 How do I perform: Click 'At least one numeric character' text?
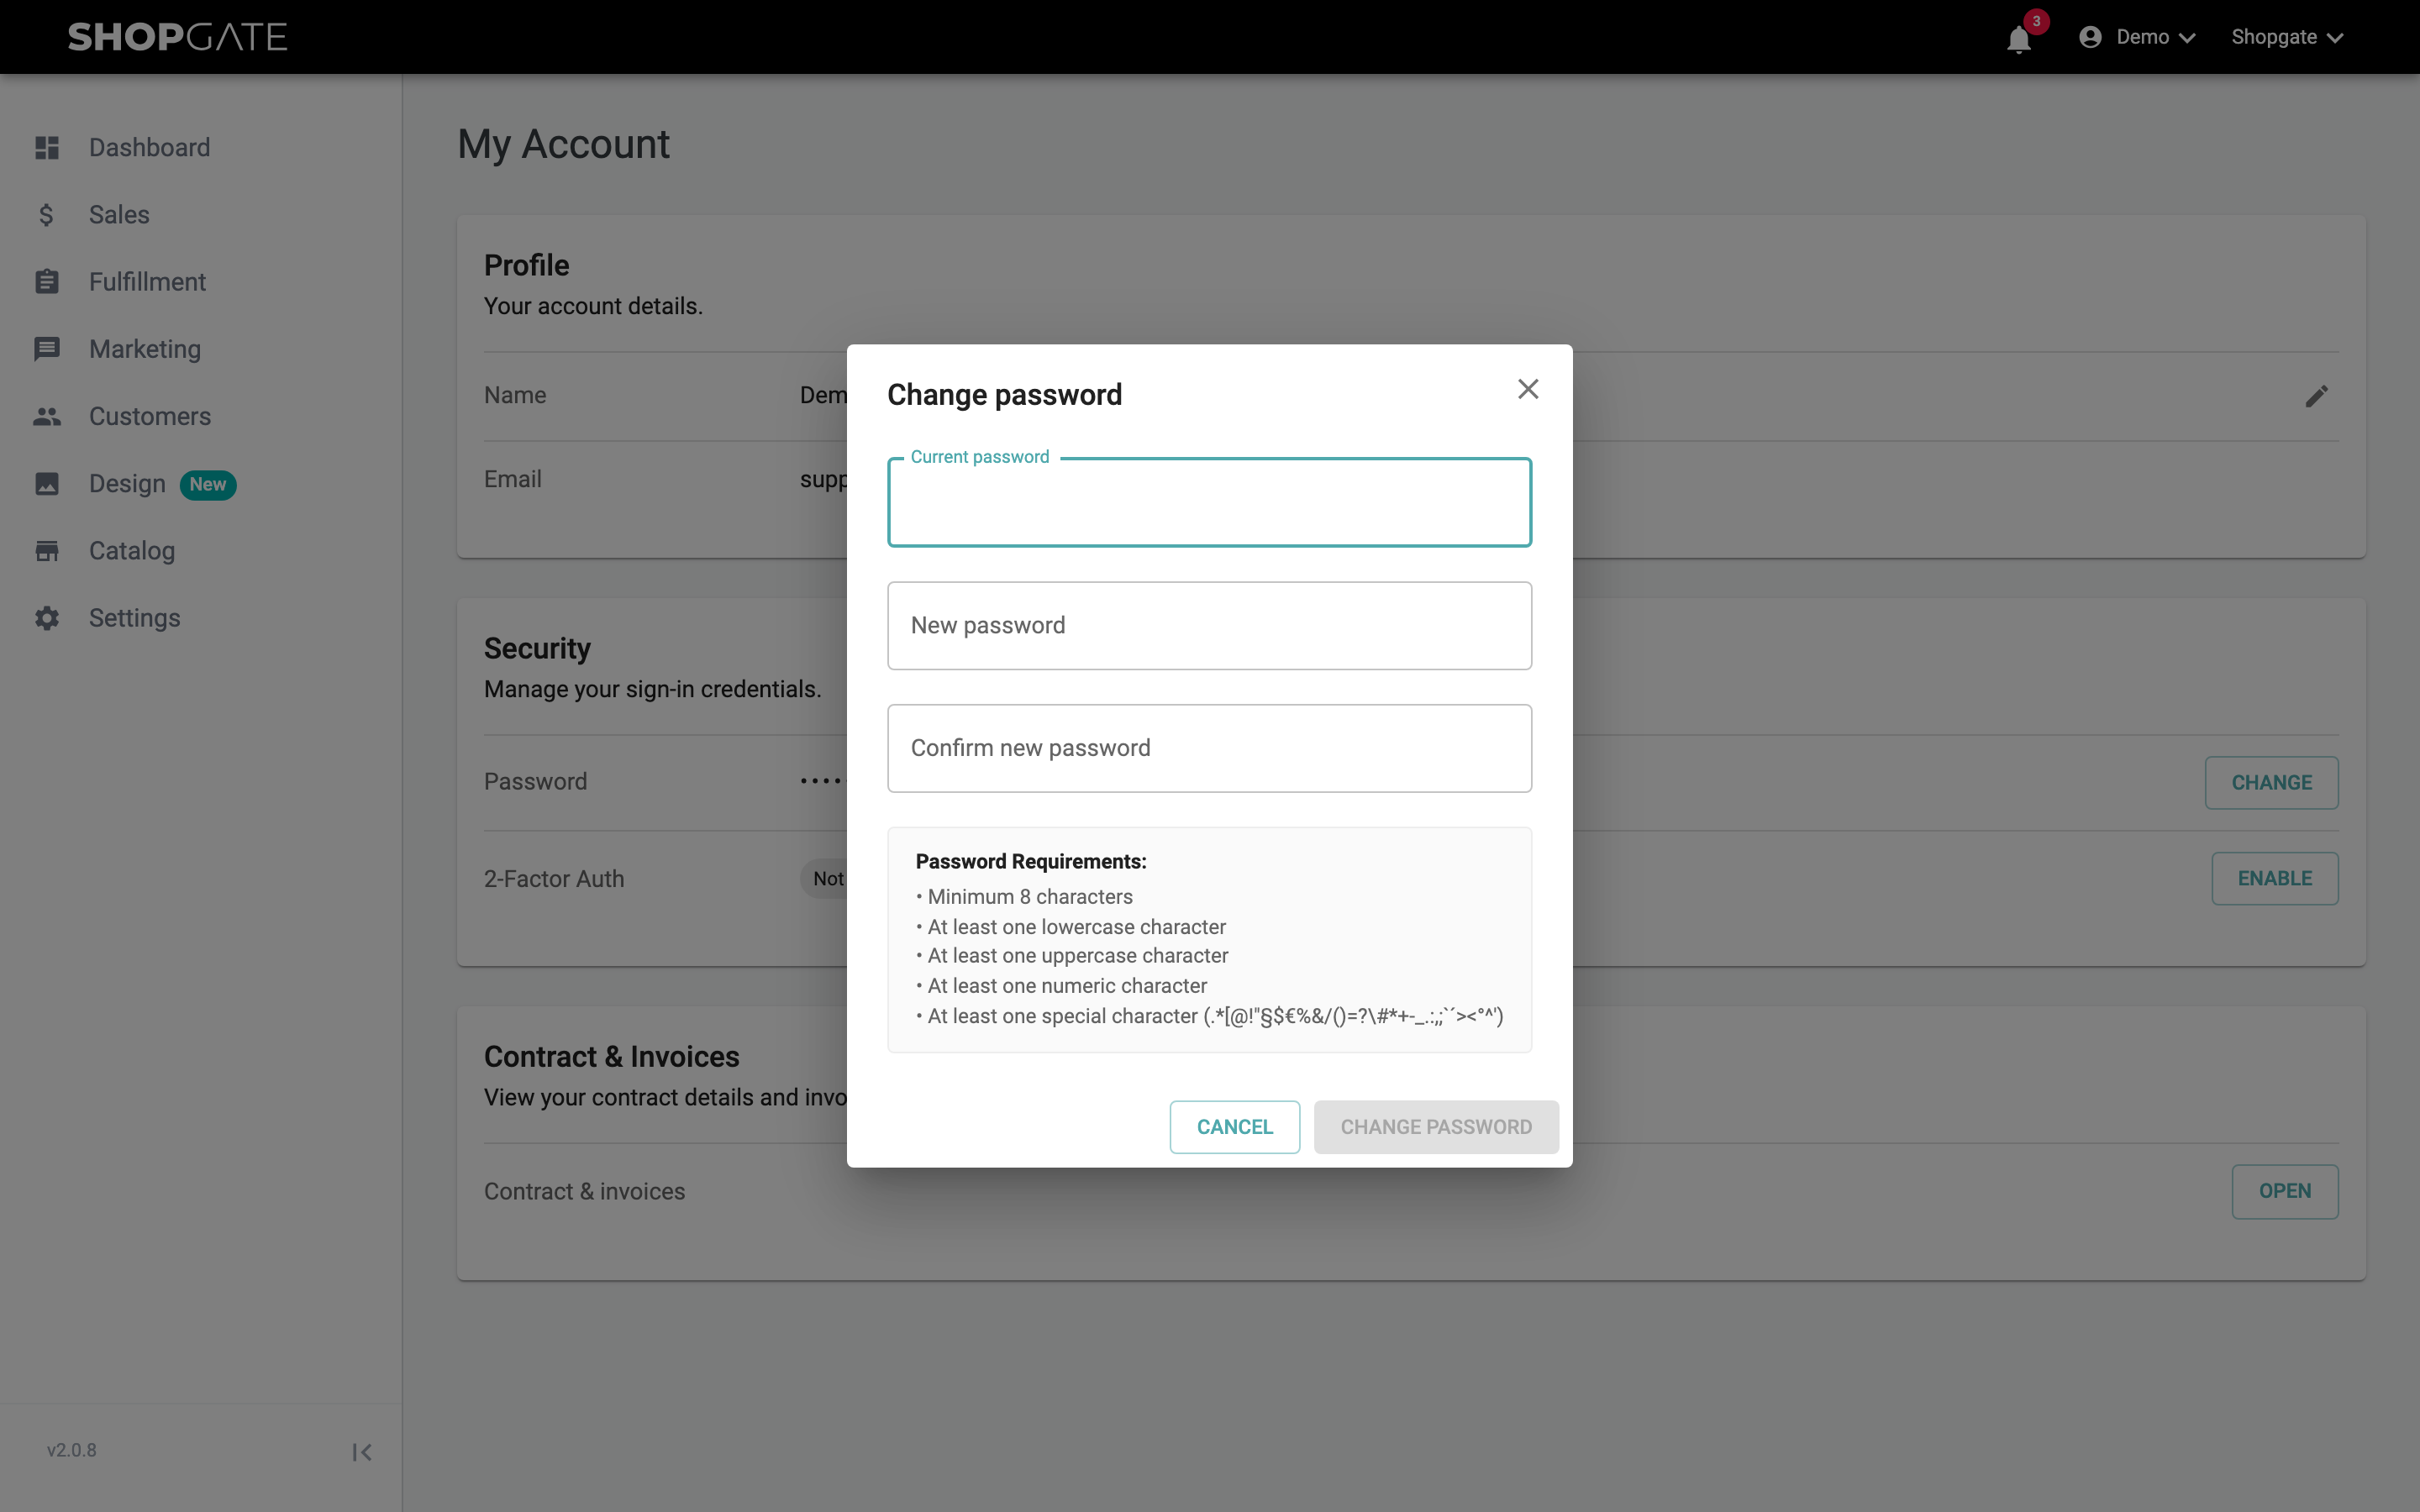tap(1067, 986)
